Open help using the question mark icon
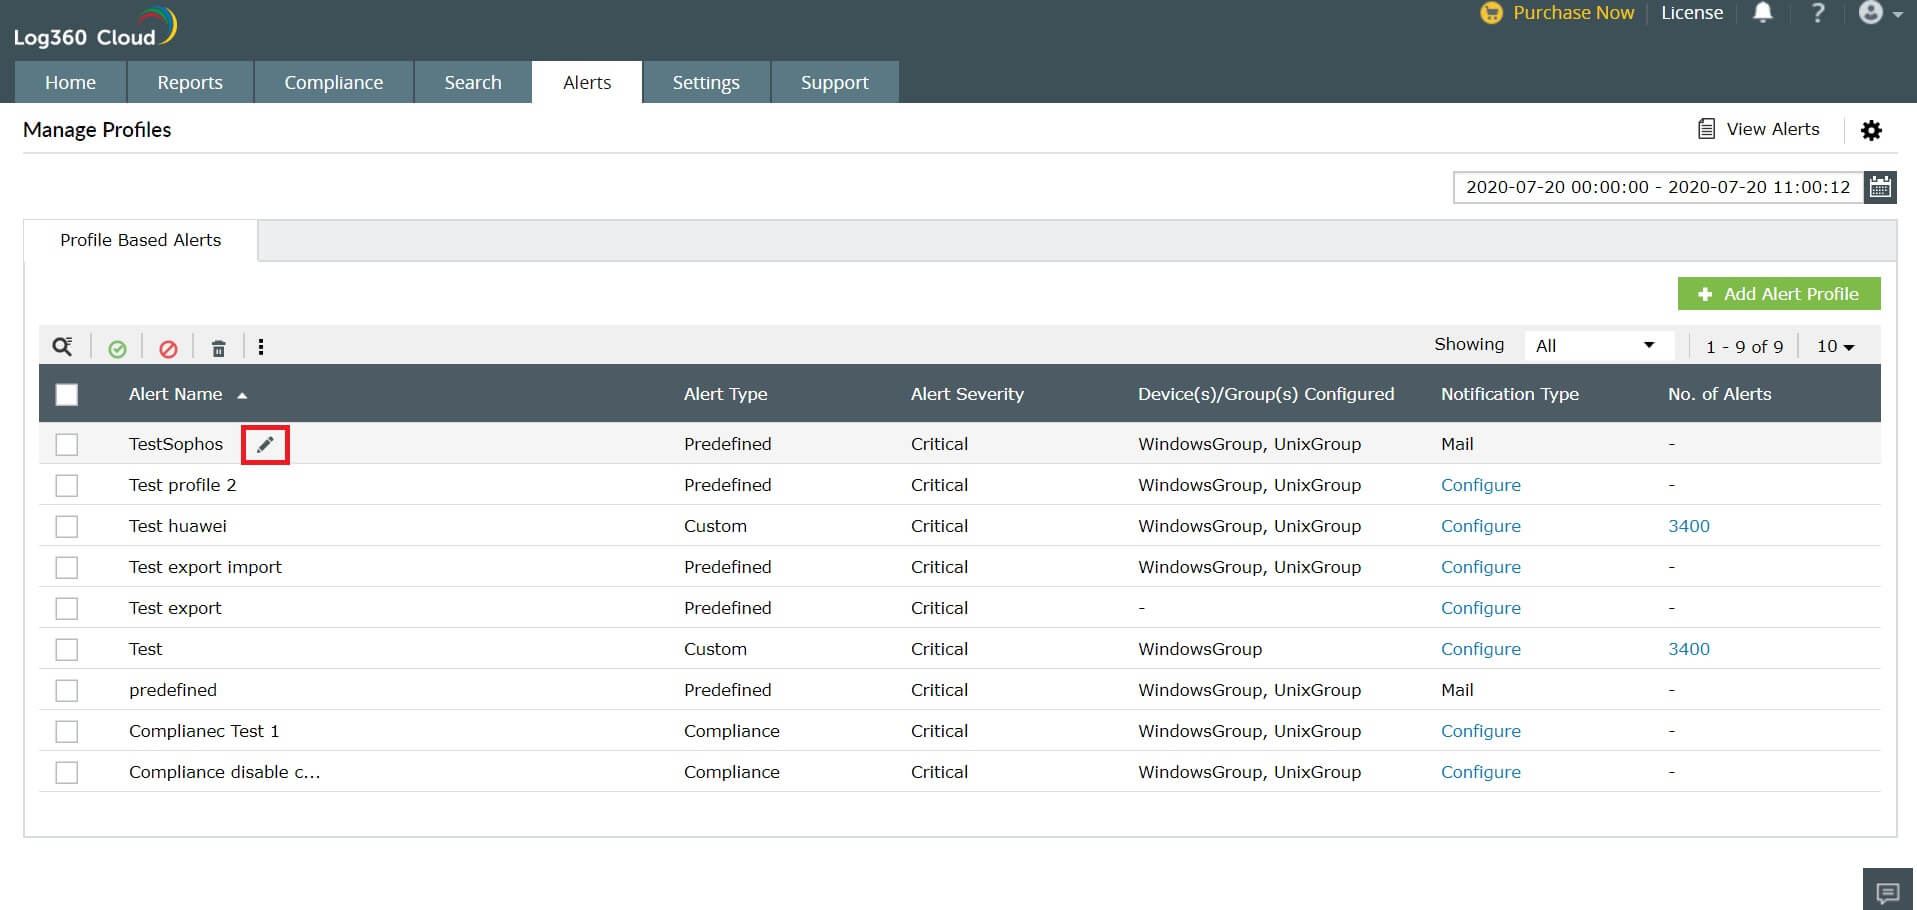The height and width of the screenshot is (910, 1917). (x=1818, y=13)
